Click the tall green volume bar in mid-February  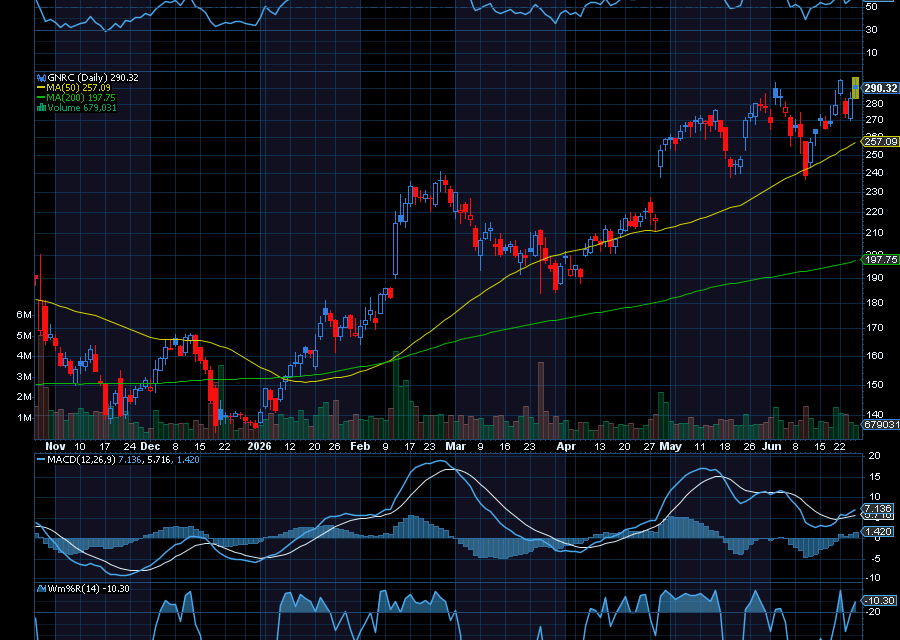(396, 395)
